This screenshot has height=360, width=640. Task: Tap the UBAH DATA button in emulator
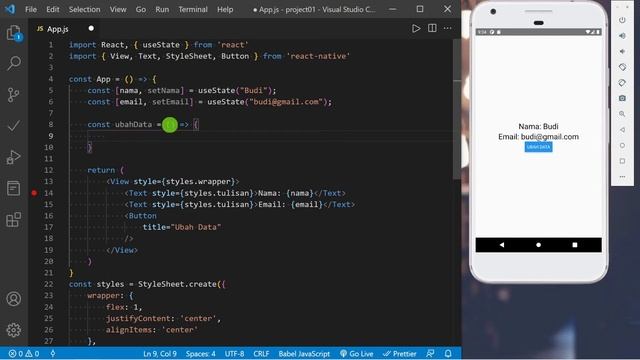coord(538,147)
